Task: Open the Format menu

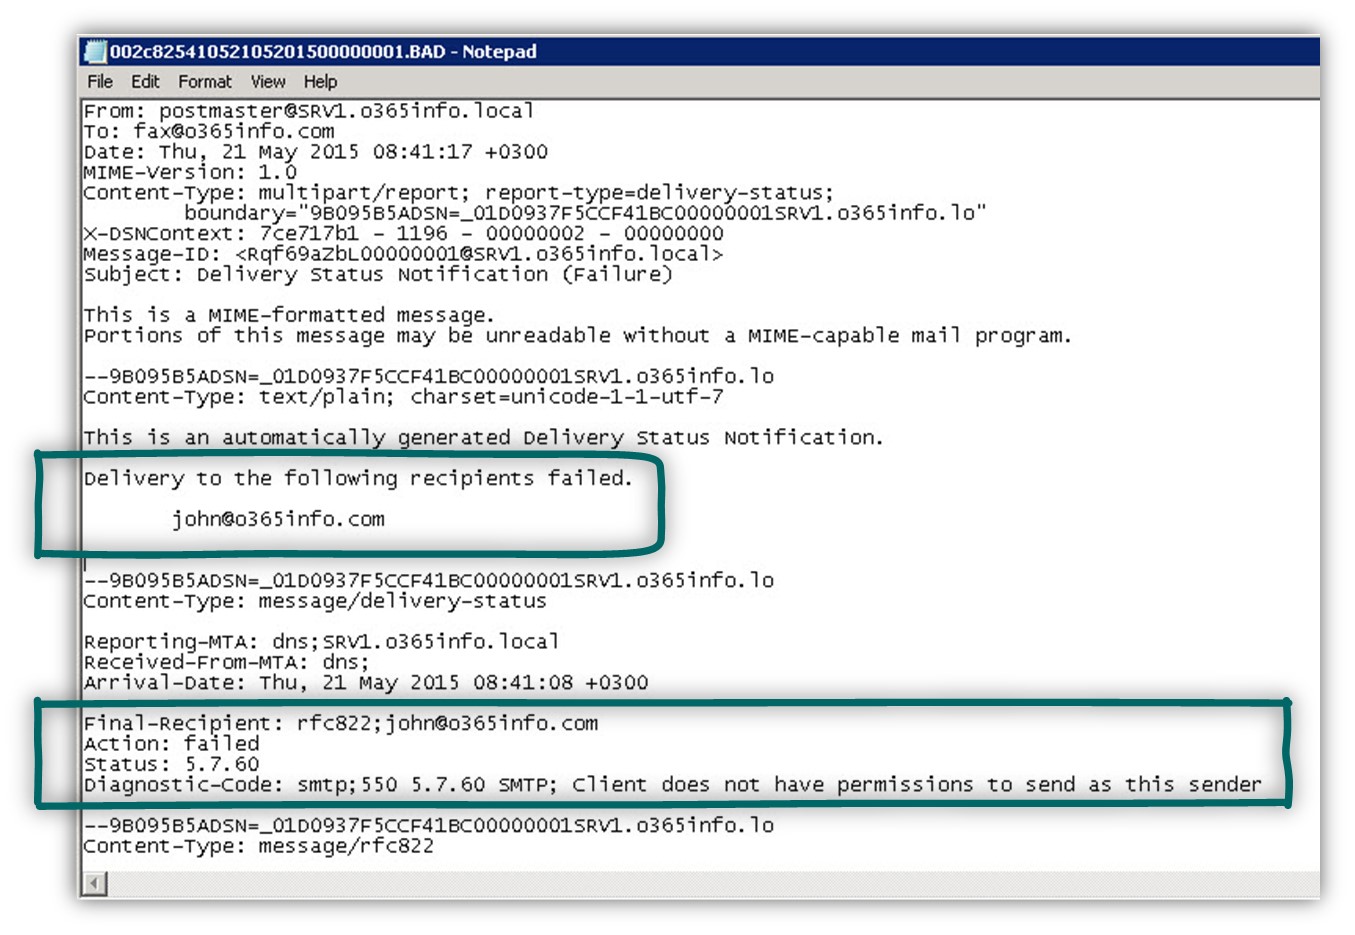Action: tap(205, 82)
